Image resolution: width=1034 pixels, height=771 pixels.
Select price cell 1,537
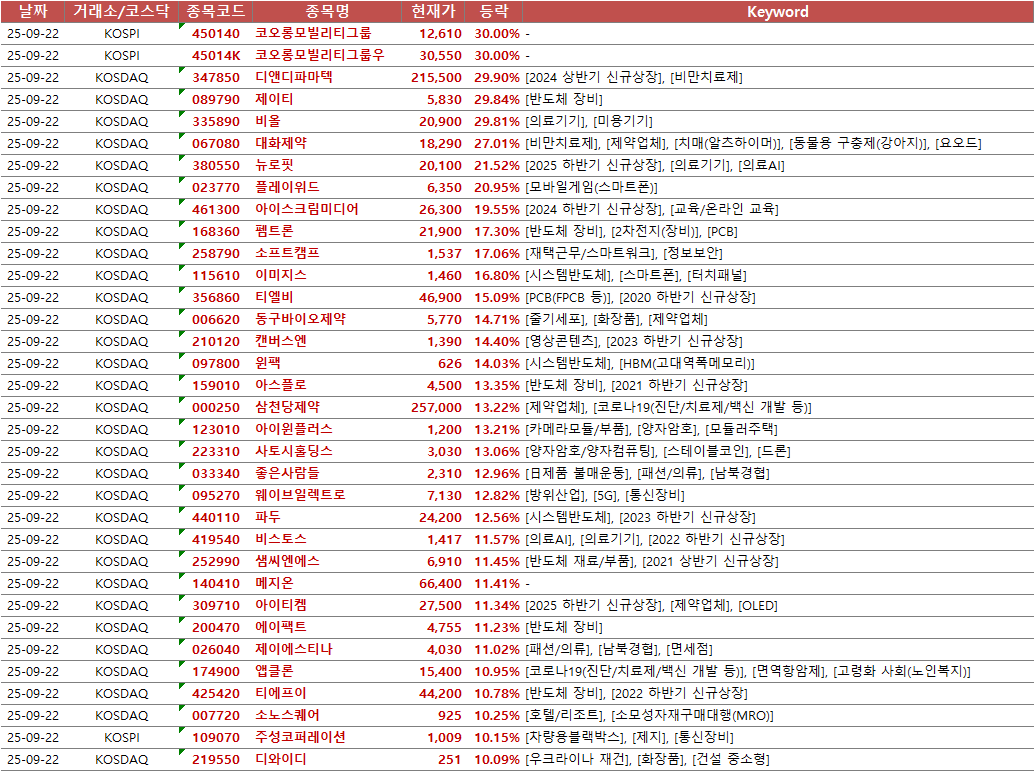pos(444,254)
